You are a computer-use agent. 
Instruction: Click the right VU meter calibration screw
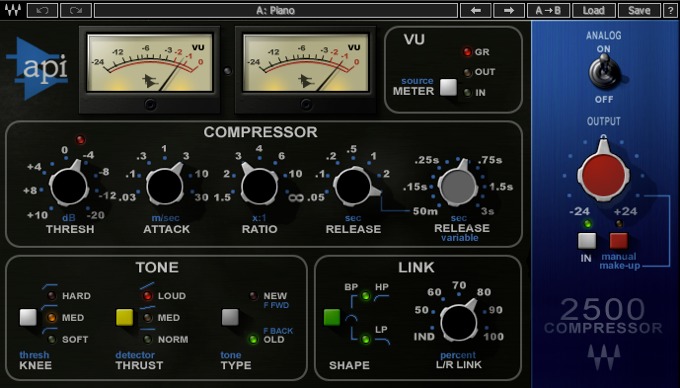[x=306, y=104]
